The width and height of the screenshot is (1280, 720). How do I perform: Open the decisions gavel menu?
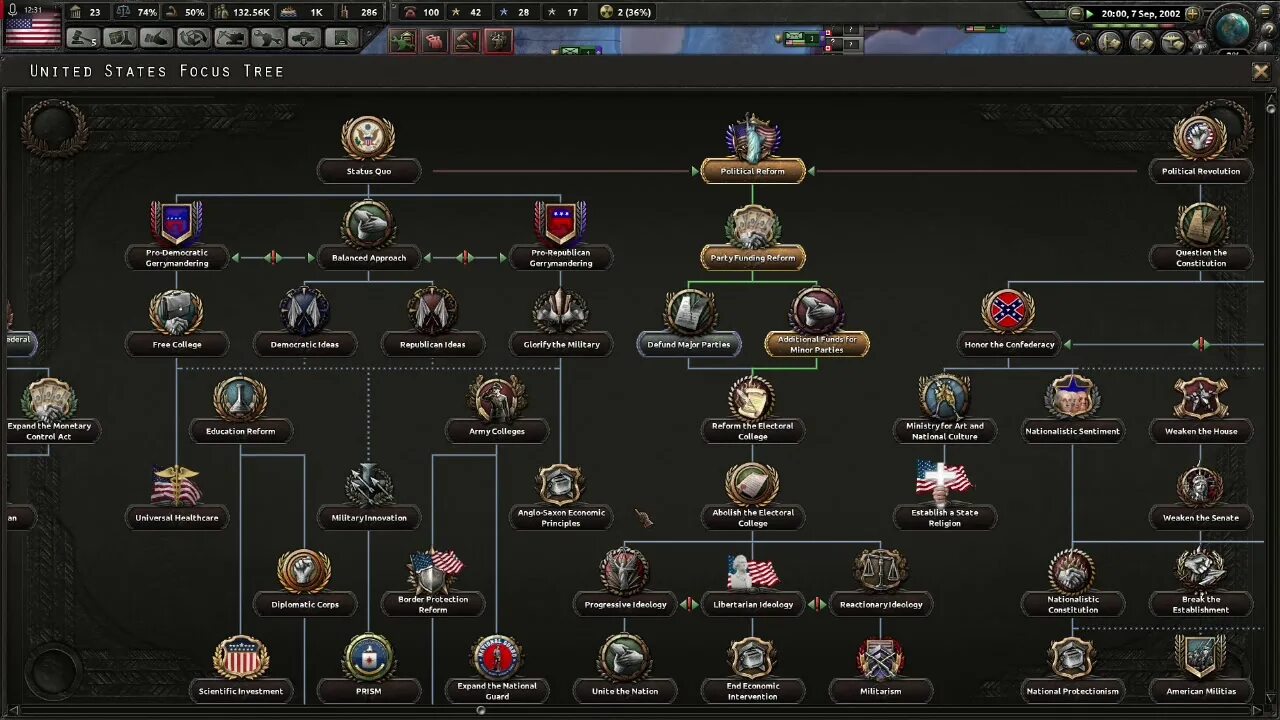[82, 38]
